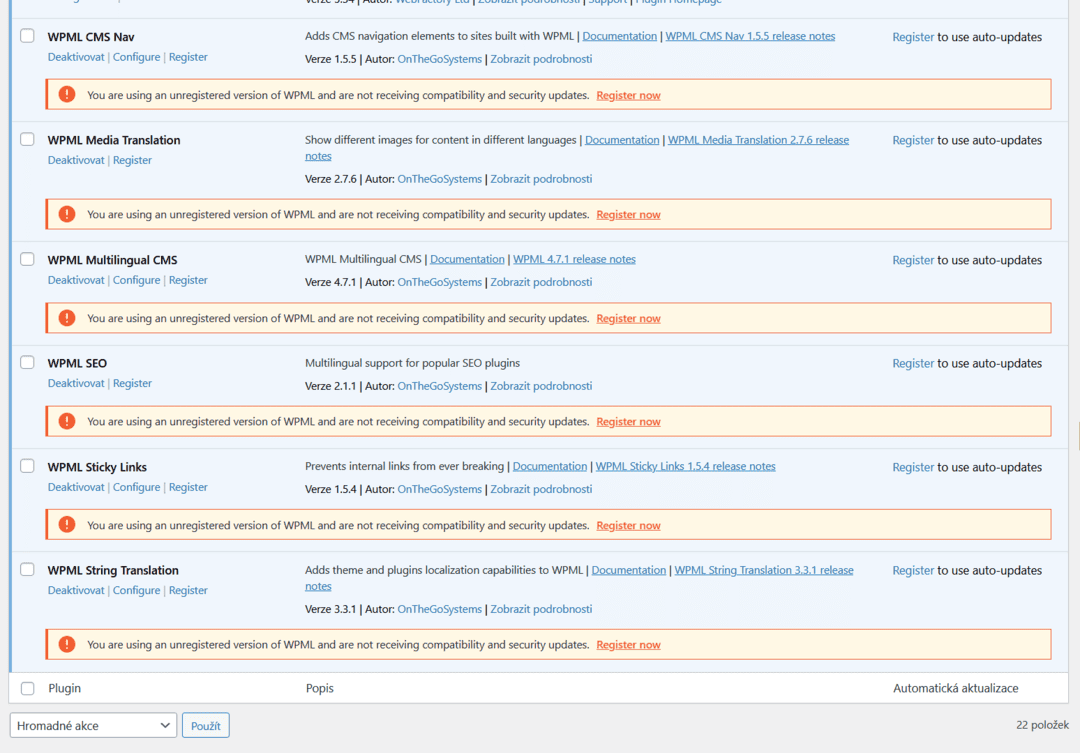Image resolution: width=1080 pixels, height=753 pixels.
Task: Open Documentation for WPML Media Translation
Action: [x=622, y=140]
